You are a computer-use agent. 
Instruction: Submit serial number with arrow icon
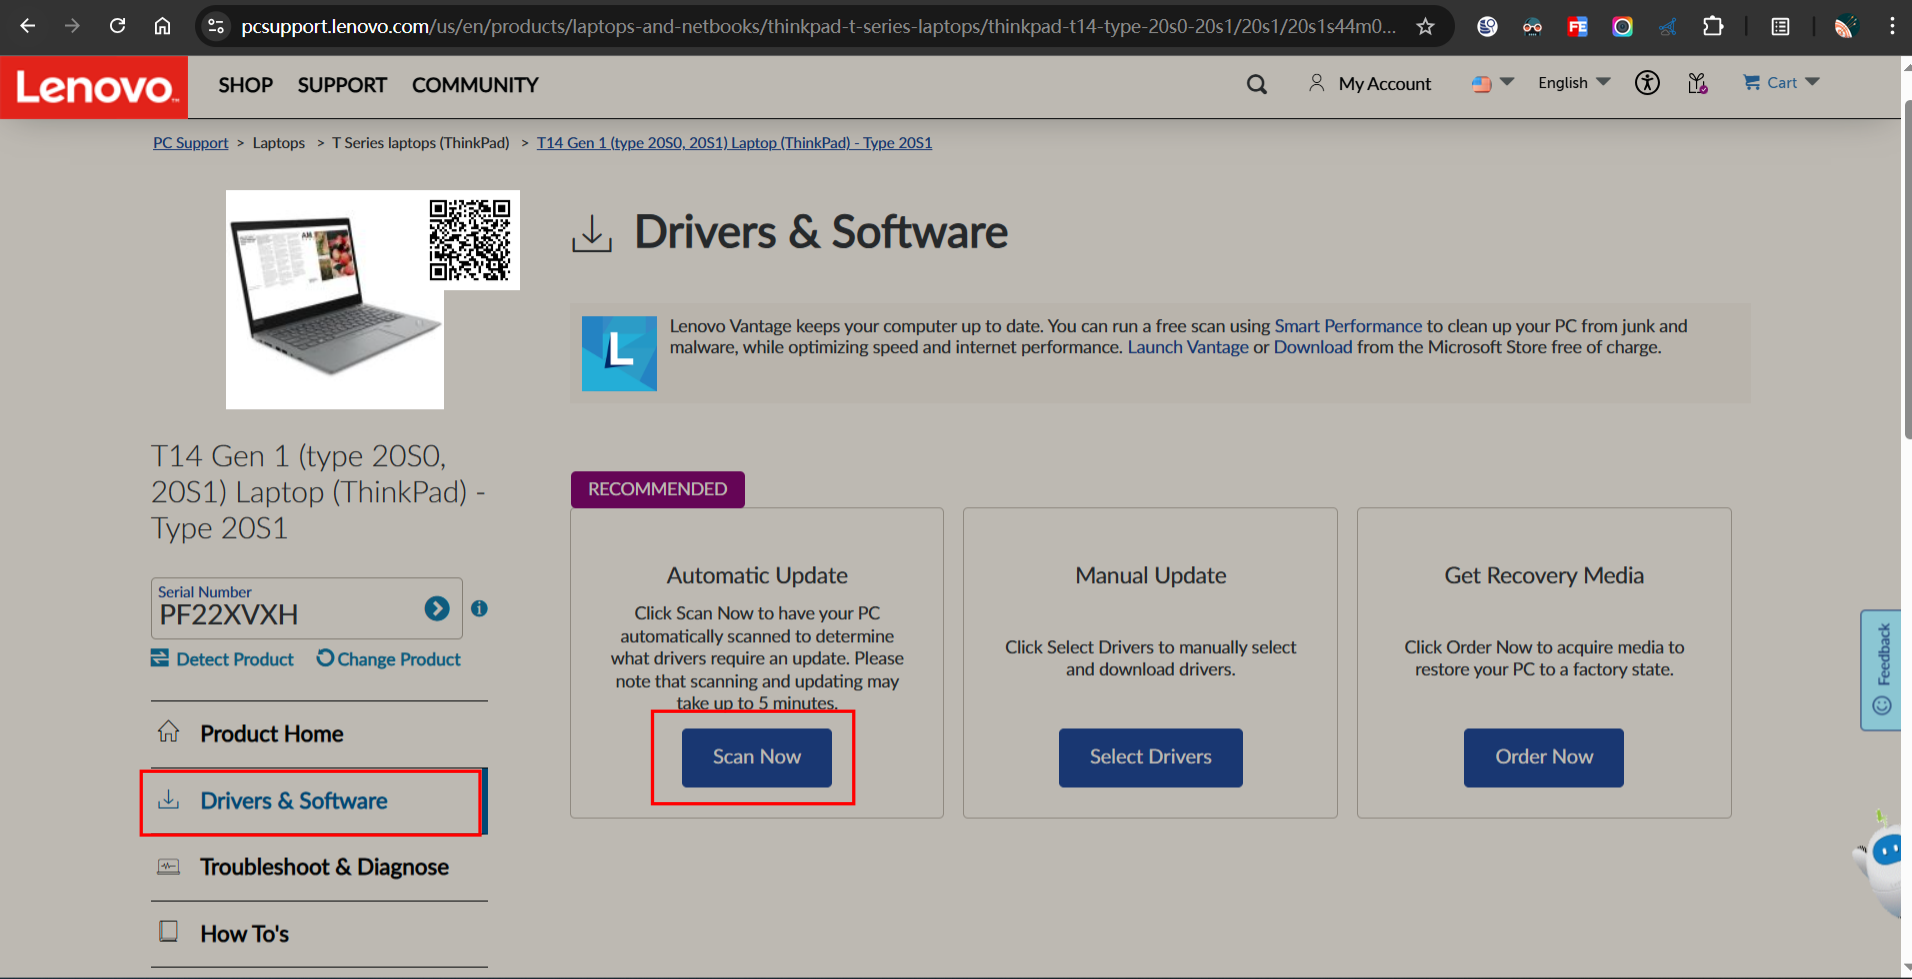click(x=437, y=608)
